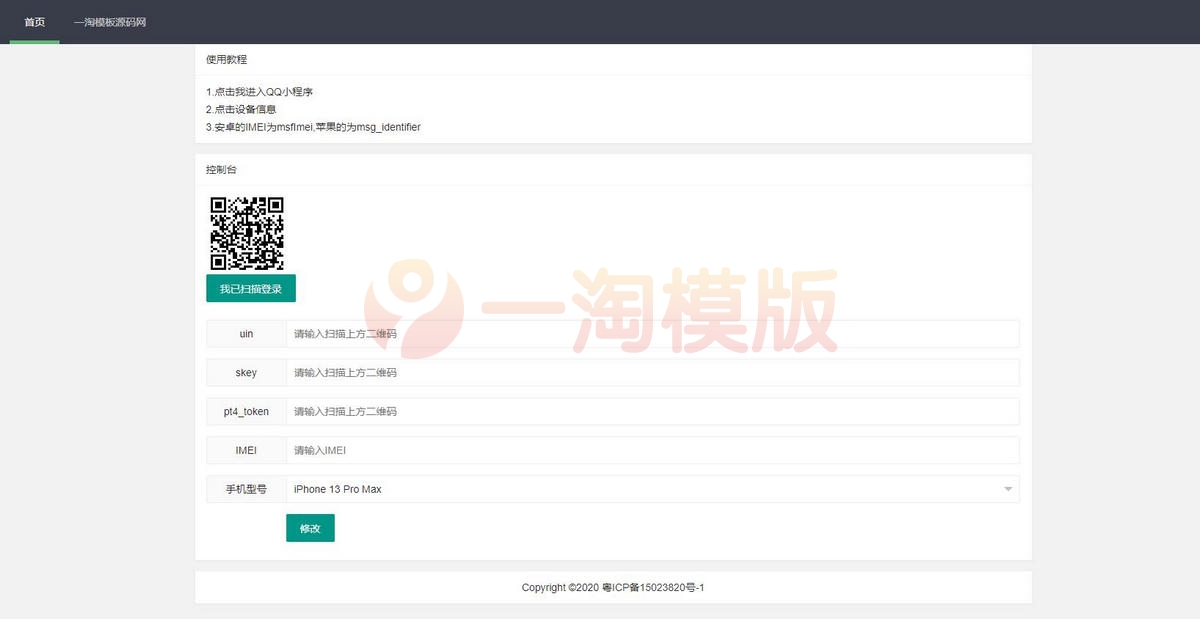Click the 手机型号 field label
This screenshot has height=619, width=1200.
245,489
